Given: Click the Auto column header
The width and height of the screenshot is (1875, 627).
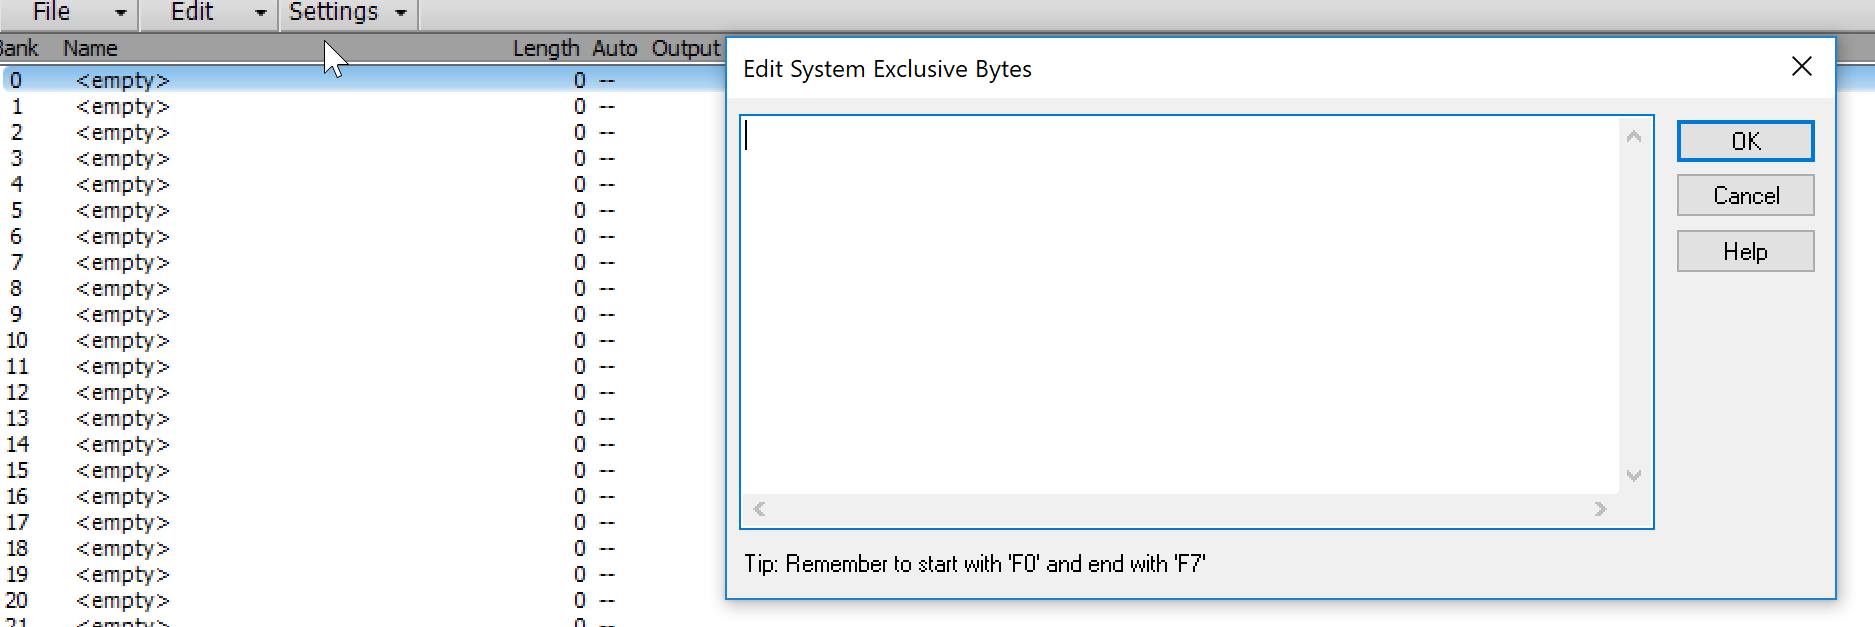Looking at the screenshot, I should [x=614, y=48].
